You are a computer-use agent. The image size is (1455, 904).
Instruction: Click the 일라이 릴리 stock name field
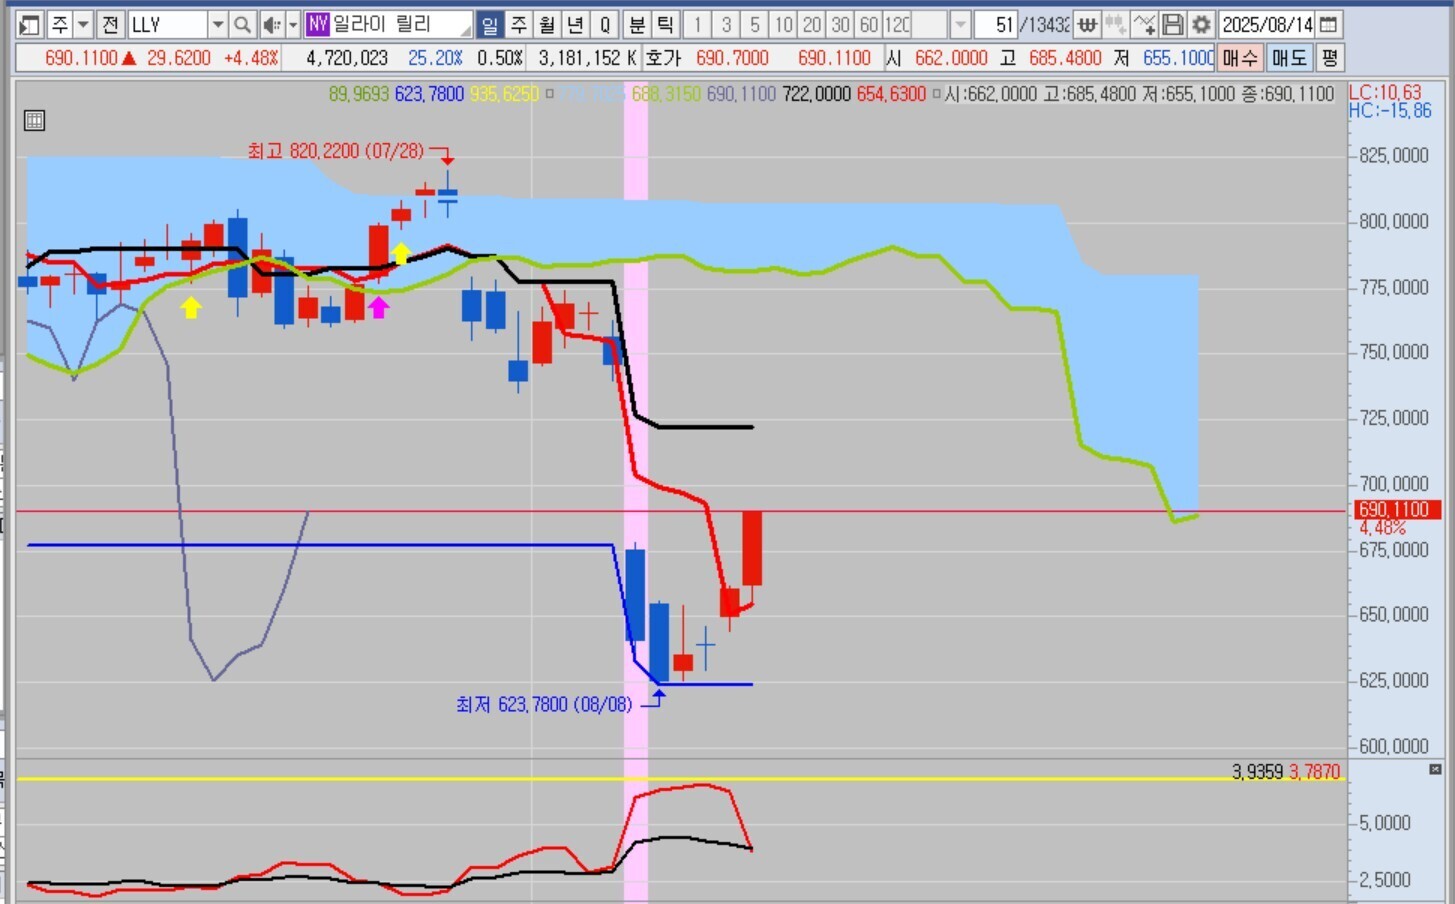401,24
